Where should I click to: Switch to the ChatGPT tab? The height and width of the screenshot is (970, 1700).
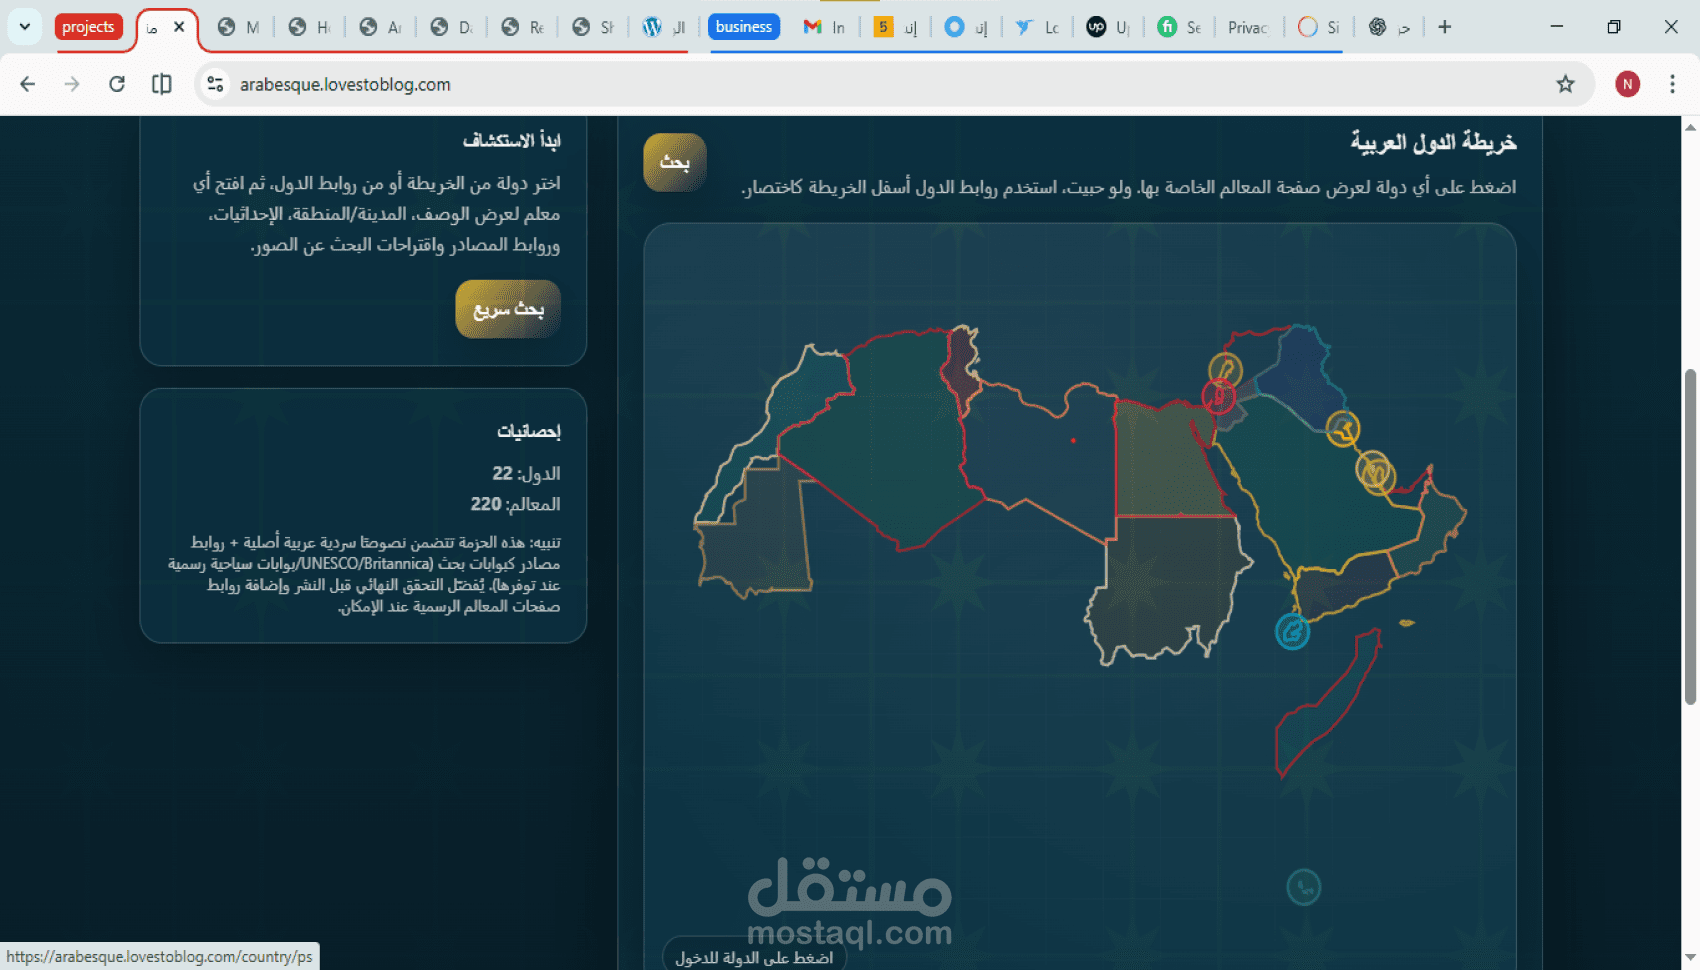tap(1390, 27)
